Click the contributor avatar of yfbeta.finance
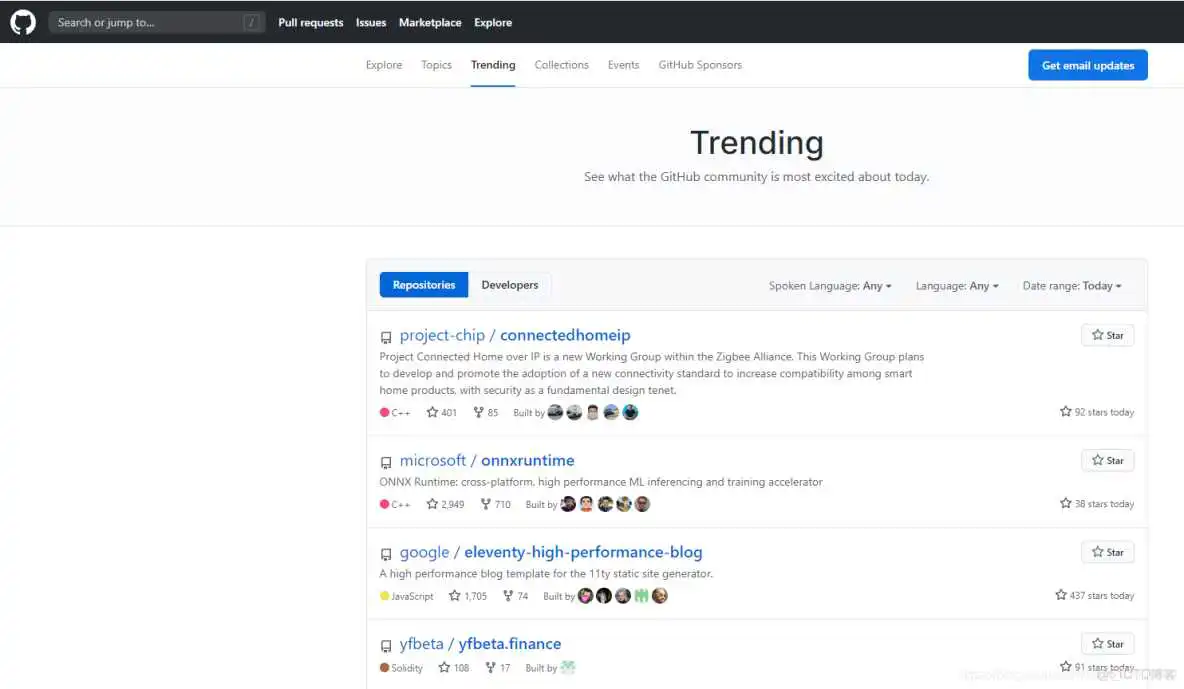The height and width of the screenshot is (689, 1184). tap(568, 668)
